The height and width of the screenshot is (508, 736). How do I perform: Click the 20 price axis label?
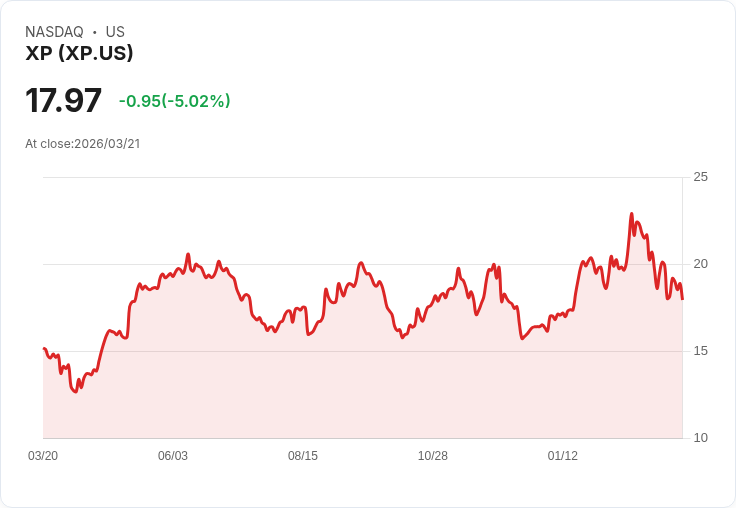pyautogui.click(x=700, y=264)
